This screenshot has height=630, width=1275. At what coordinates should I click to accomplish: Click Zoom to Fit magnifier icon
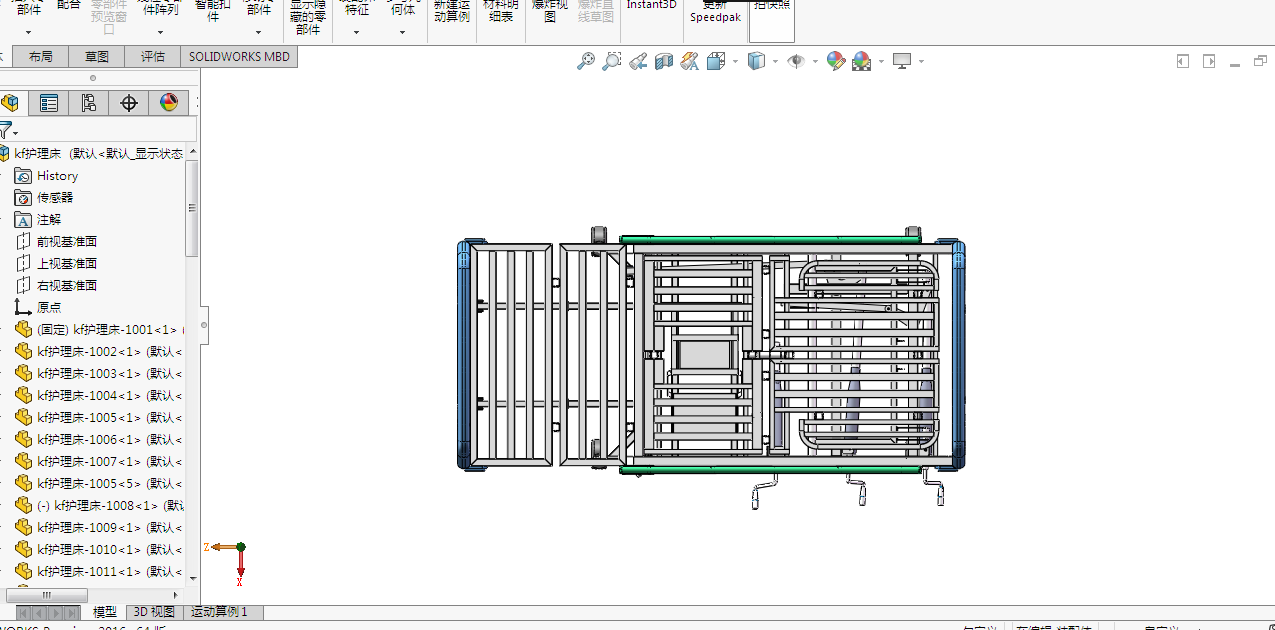point(586,62)
